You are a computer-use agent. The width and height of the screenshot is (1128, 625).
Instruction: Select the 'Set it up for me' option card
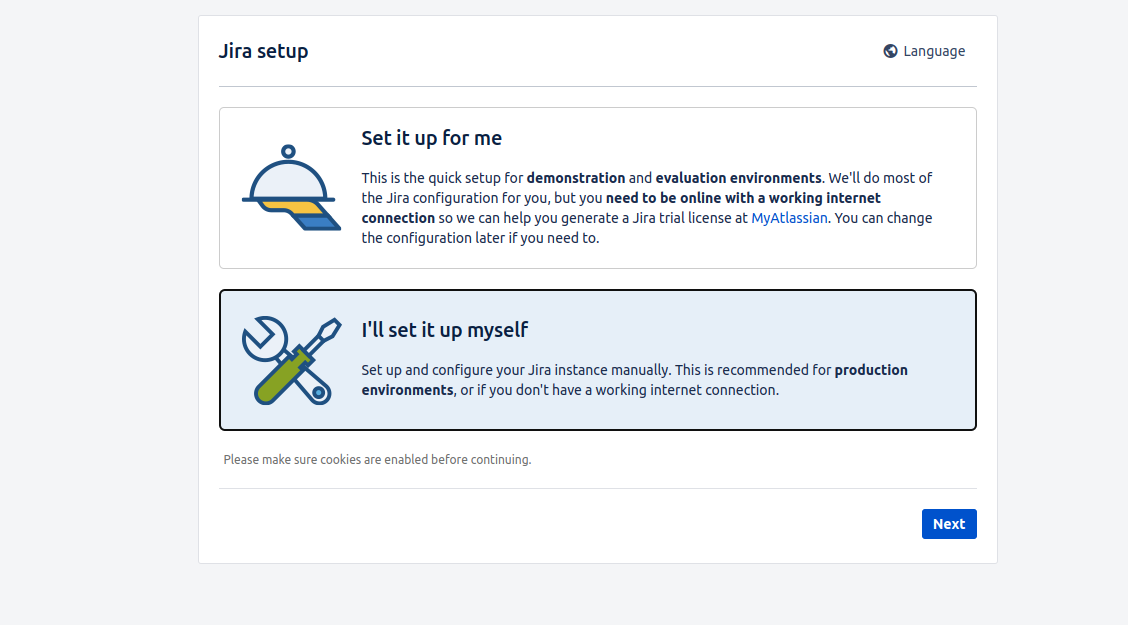pyautogui.click(x=598, y=188)
